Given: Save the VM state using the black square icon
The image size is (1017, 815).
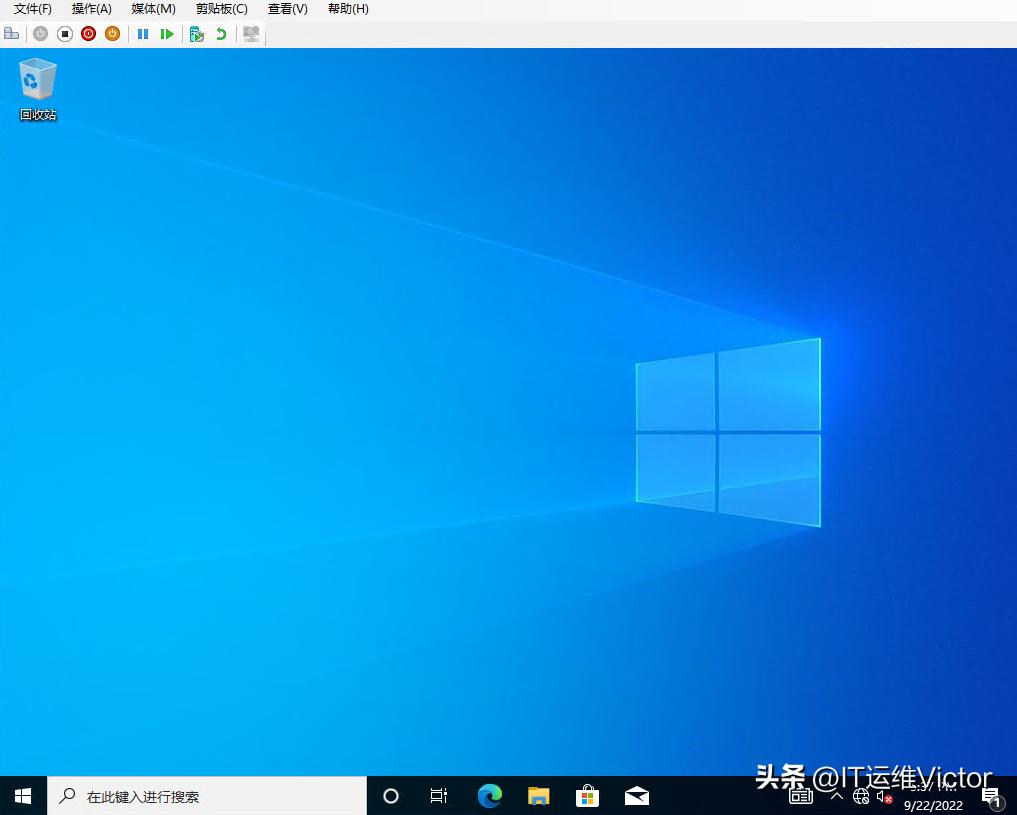Looking at the screenshot, I should pos(64,33).
